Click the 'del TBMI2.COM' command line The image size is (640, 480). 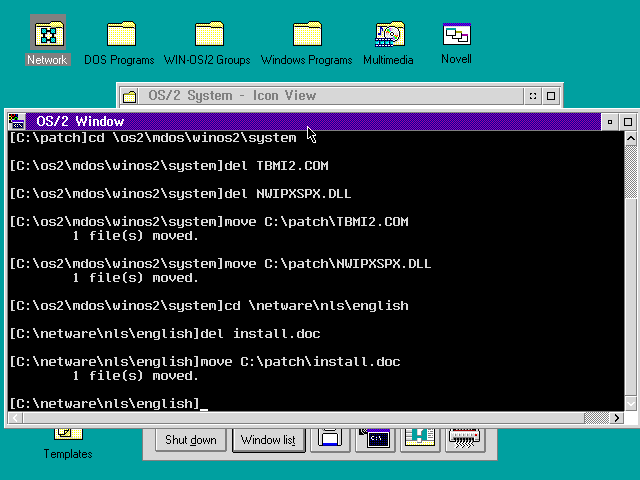pos(169,166)
